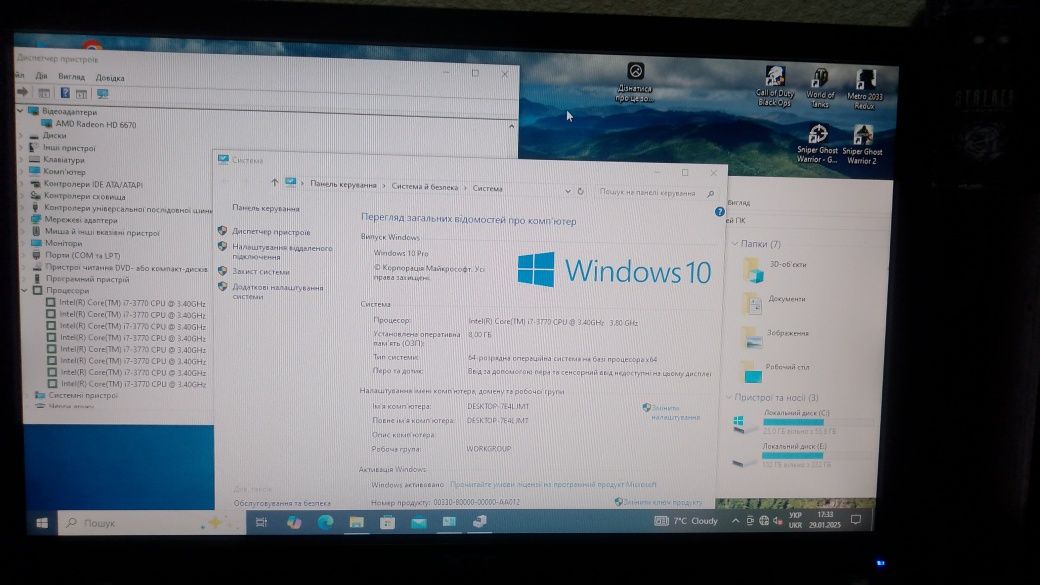Select the Порти (COM та LPT) row
The image size is (1040, 585).
click(x=82, y=255)
